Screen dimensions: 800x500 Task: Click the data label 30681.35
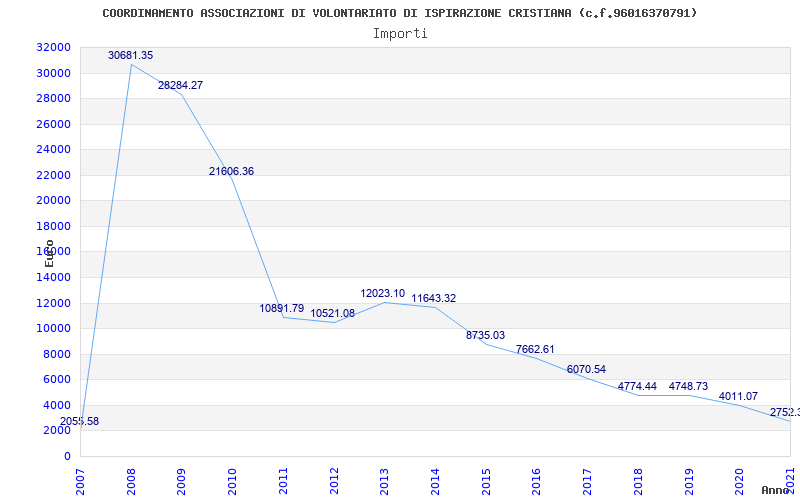pos(130,55)
